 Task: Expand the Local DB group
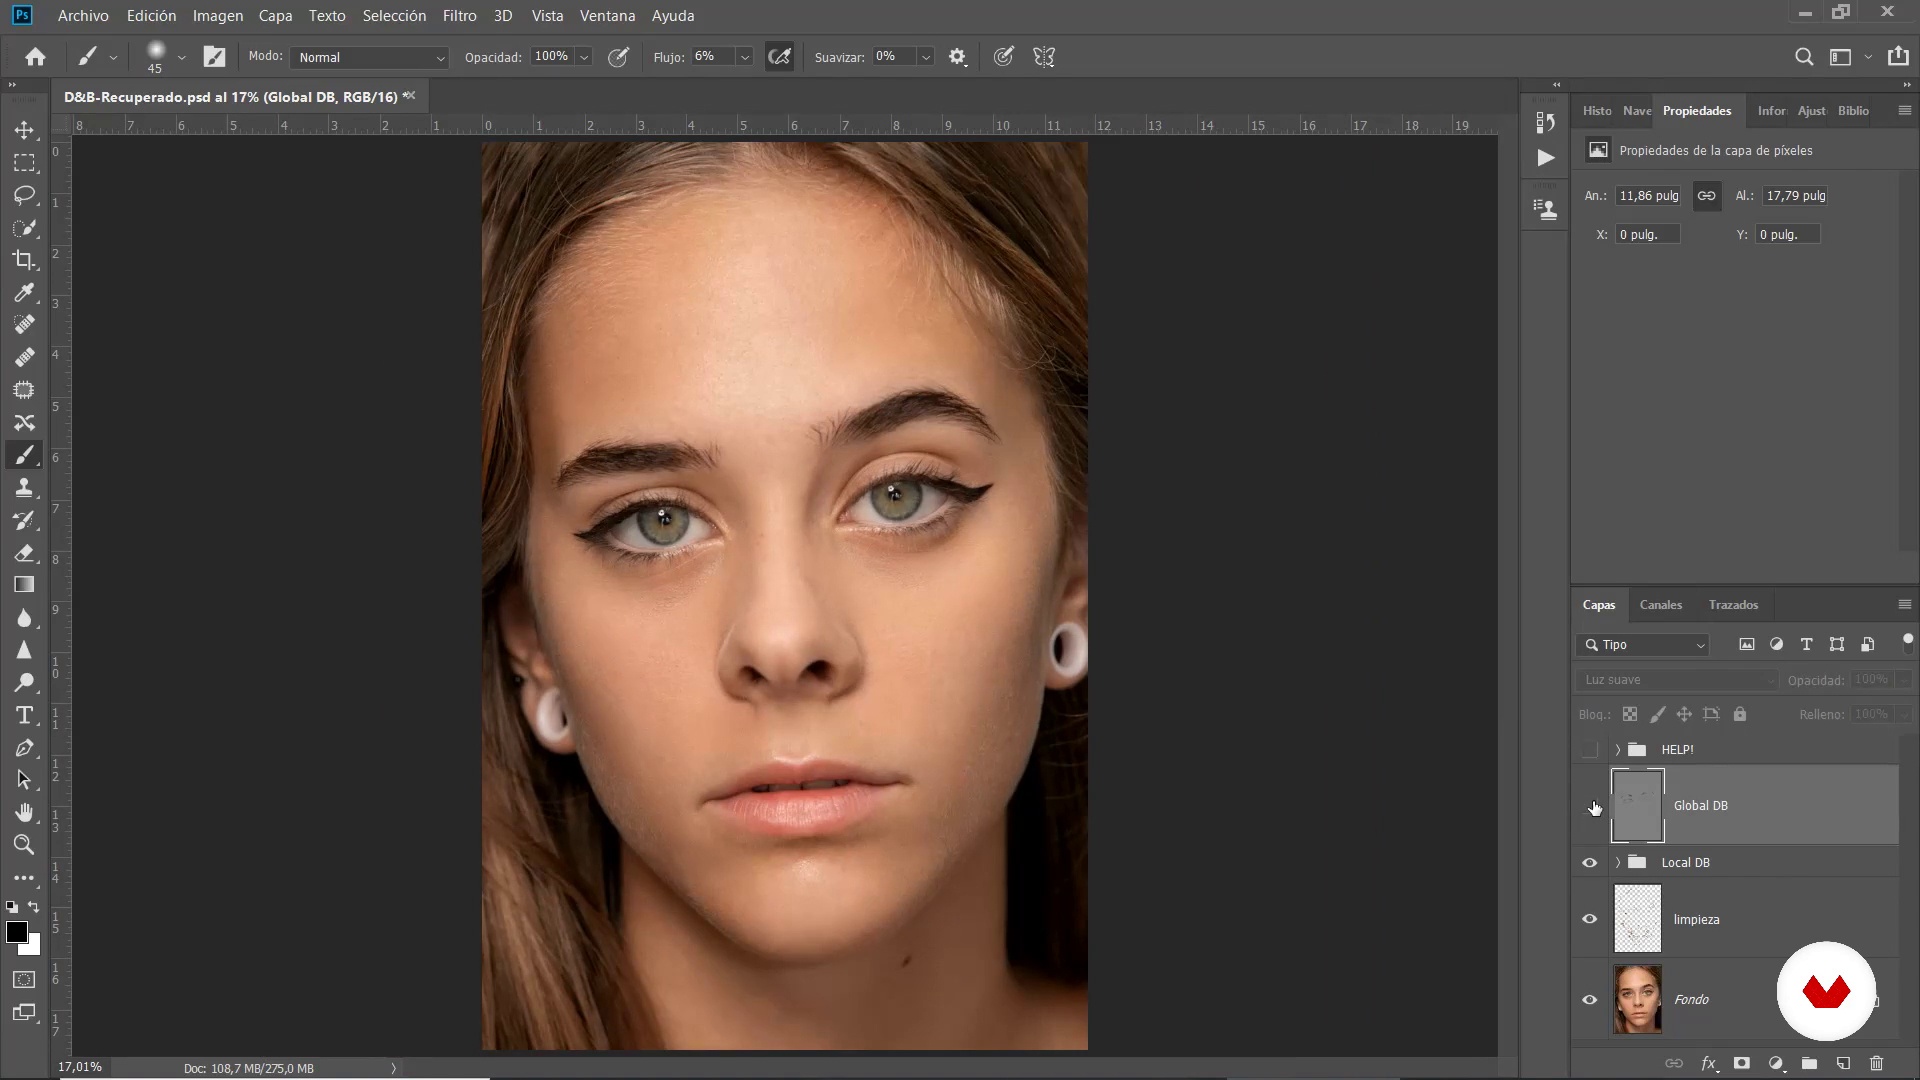[1618, 862]
